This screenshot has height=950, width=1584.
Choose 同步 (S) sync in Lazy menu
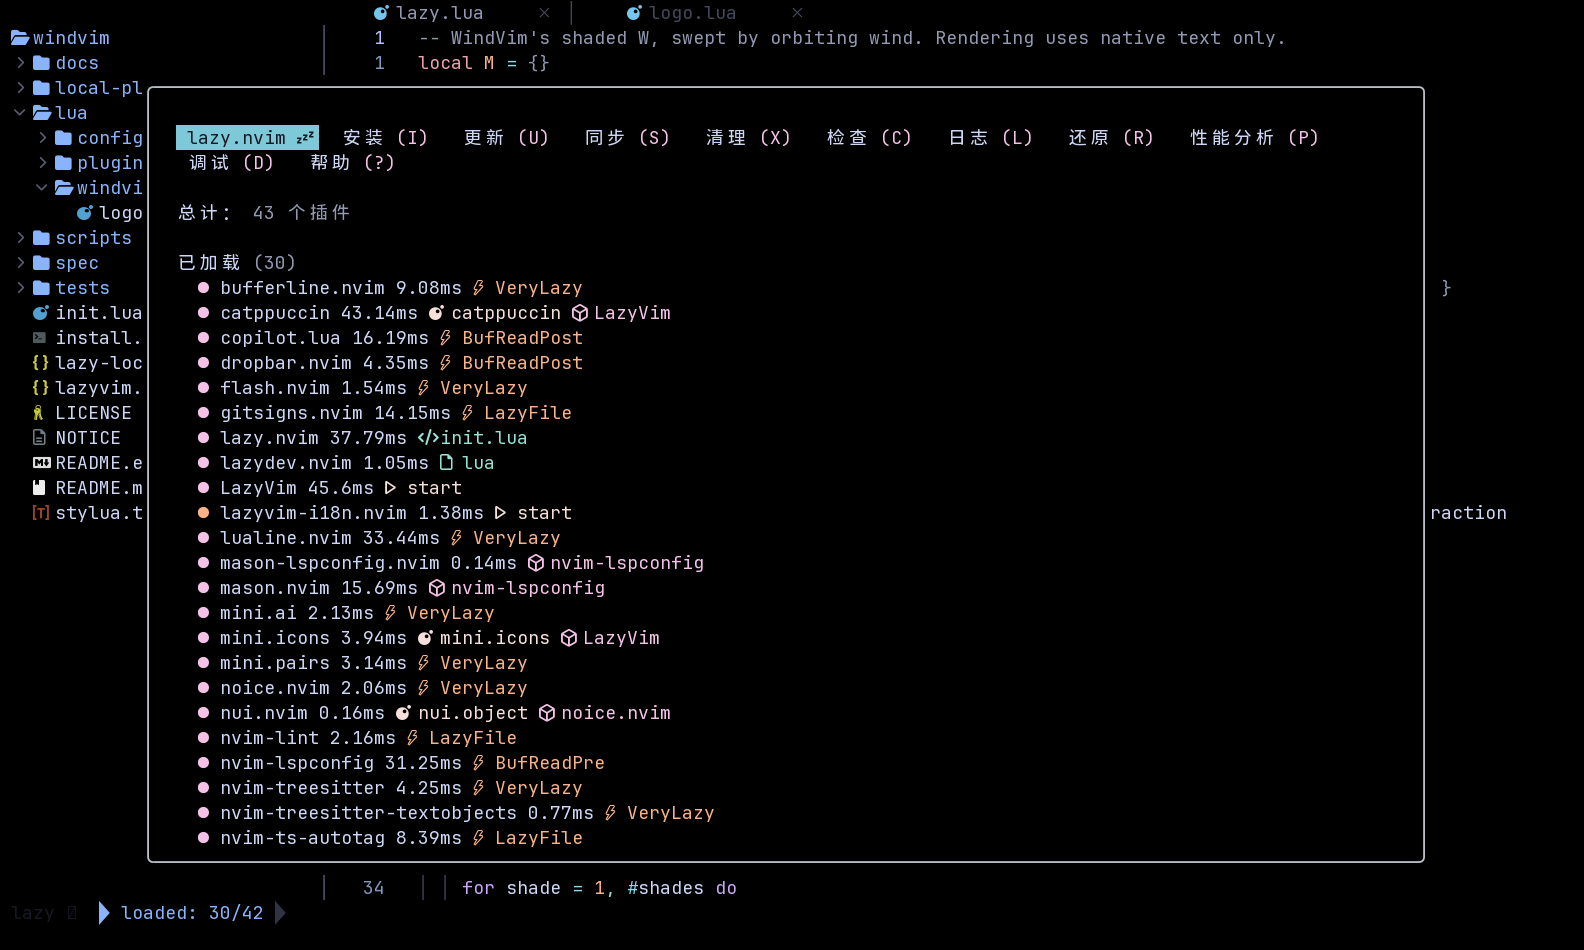coord(627,138)
